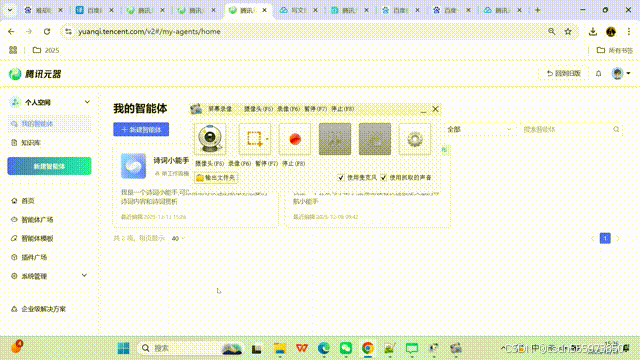Open 企业级解决方案 link in sidebar
This screenshot has width=640, height=360.
(x=43, y=309)
